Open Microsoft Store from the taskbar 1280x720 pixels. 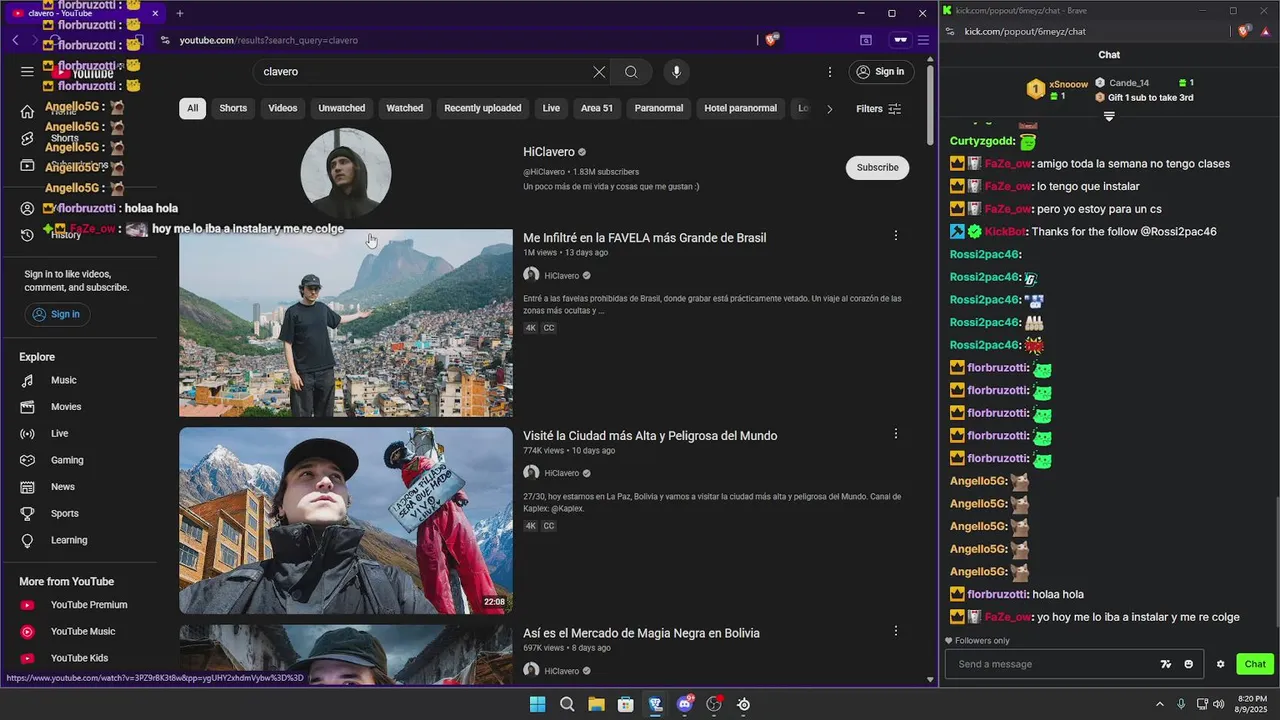[x=626, y=704]
